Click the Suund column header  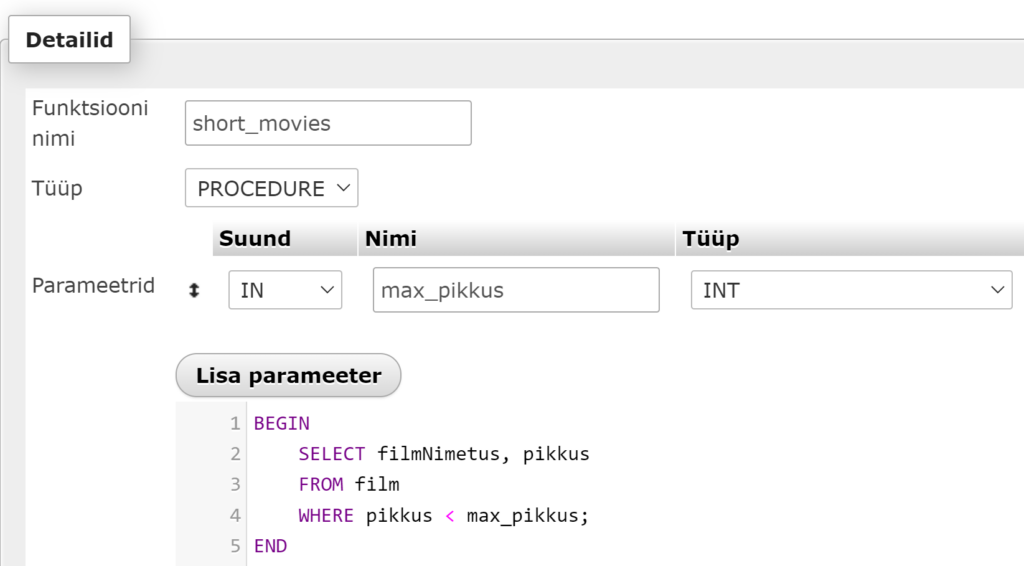coord(255,239)
